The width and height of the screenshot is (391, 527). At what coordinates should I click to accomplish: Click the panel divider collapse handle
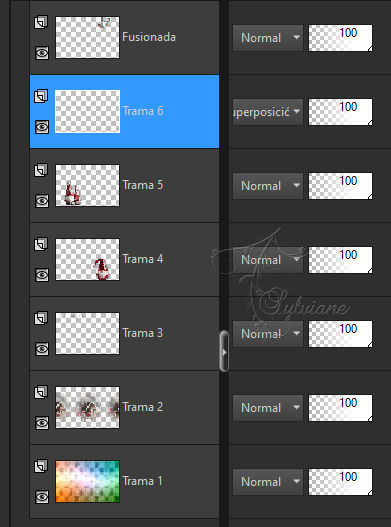point(224,351)
